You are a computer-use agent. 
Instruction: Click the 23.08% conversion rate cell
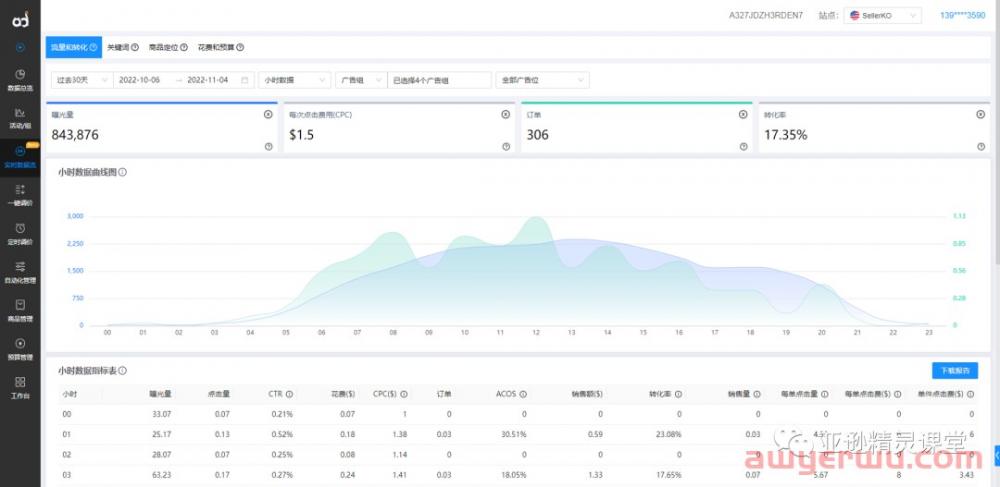(668, 435)
